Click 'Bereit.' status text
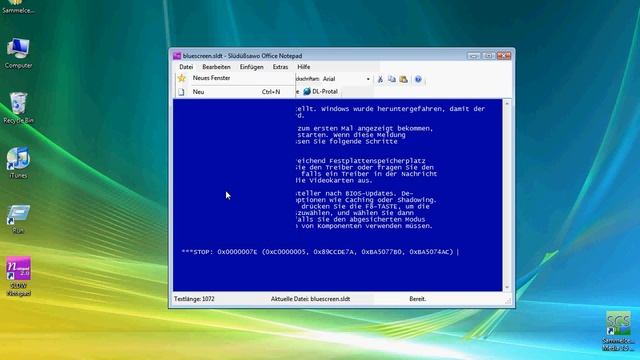640x360 pixels. coord(418,299)
